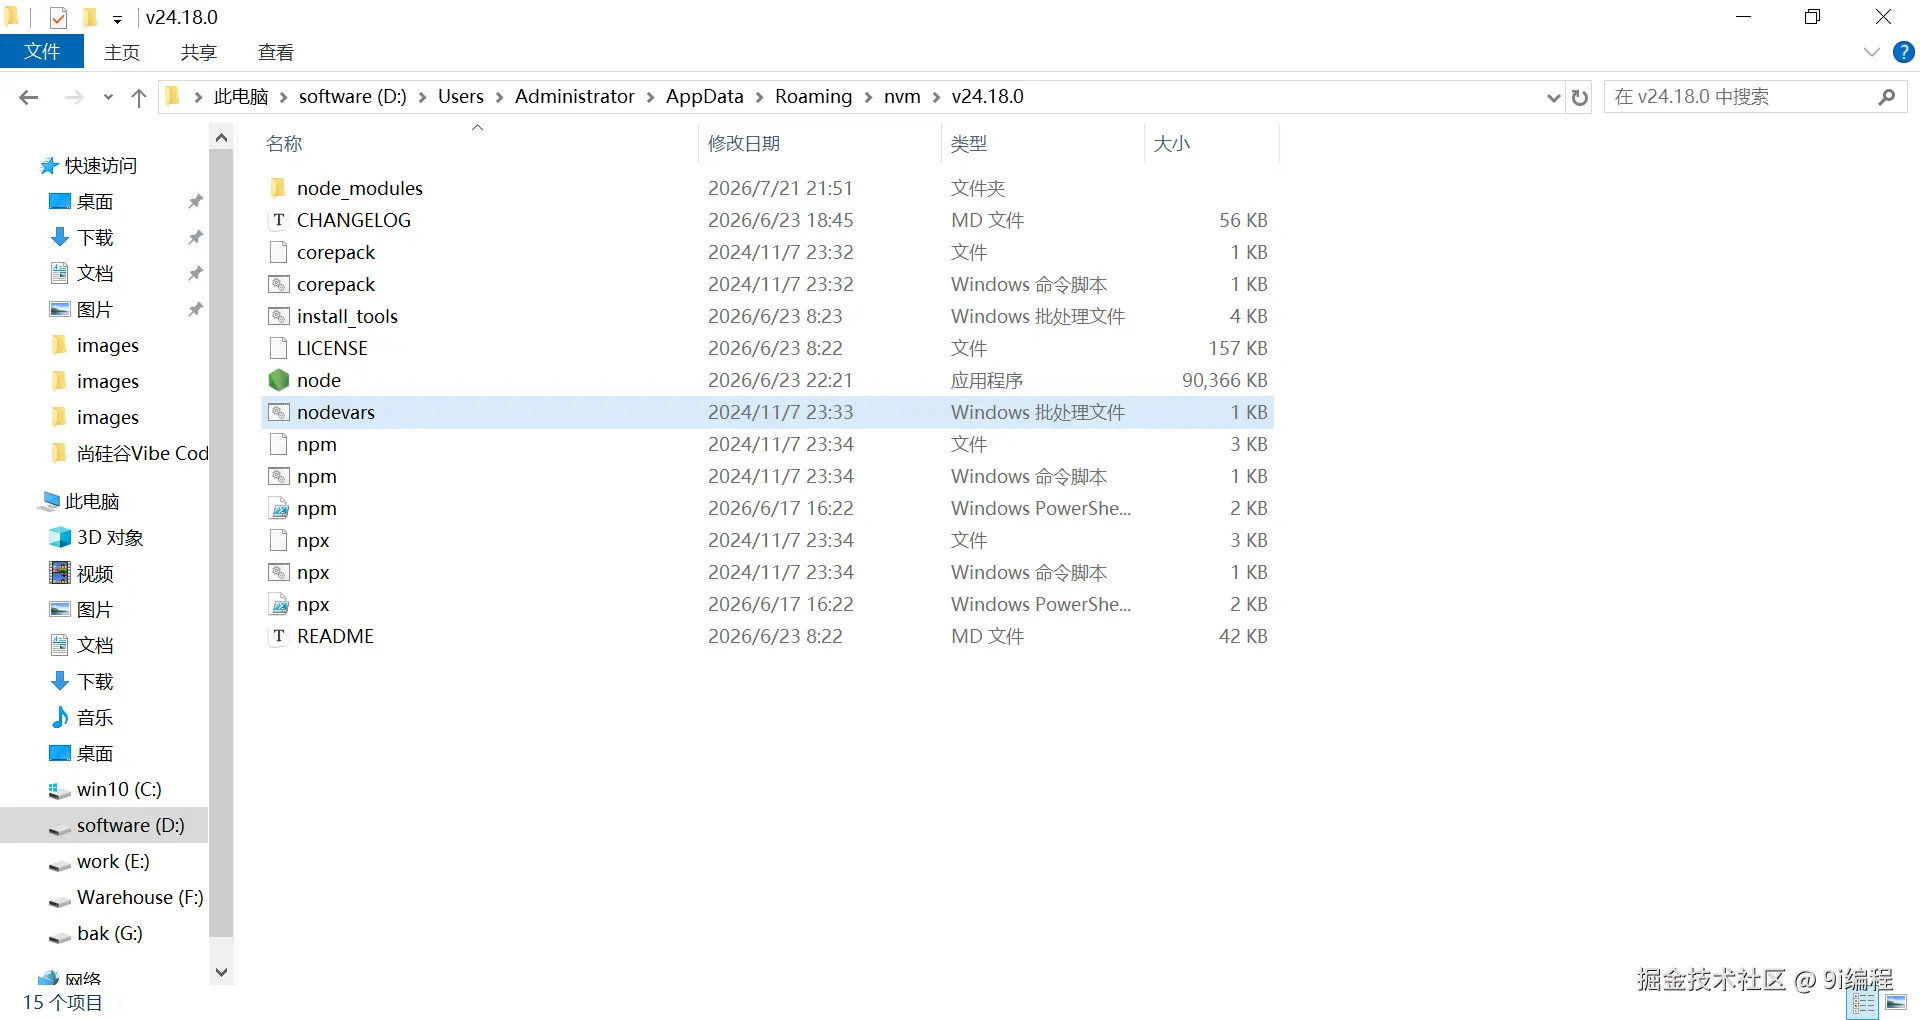Open the address bar history dropdown
This screenshot has width=1920, height=1020.
pyautogui.click(x=1553, y=97)
